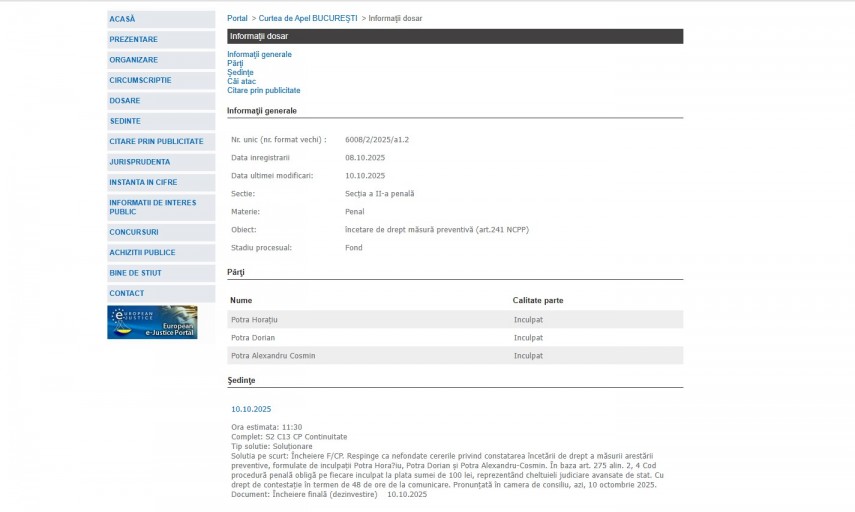Viewport: 855px width, 512px height.
Task: Click the Portal breadcrumb link
Action: [237, 18]
